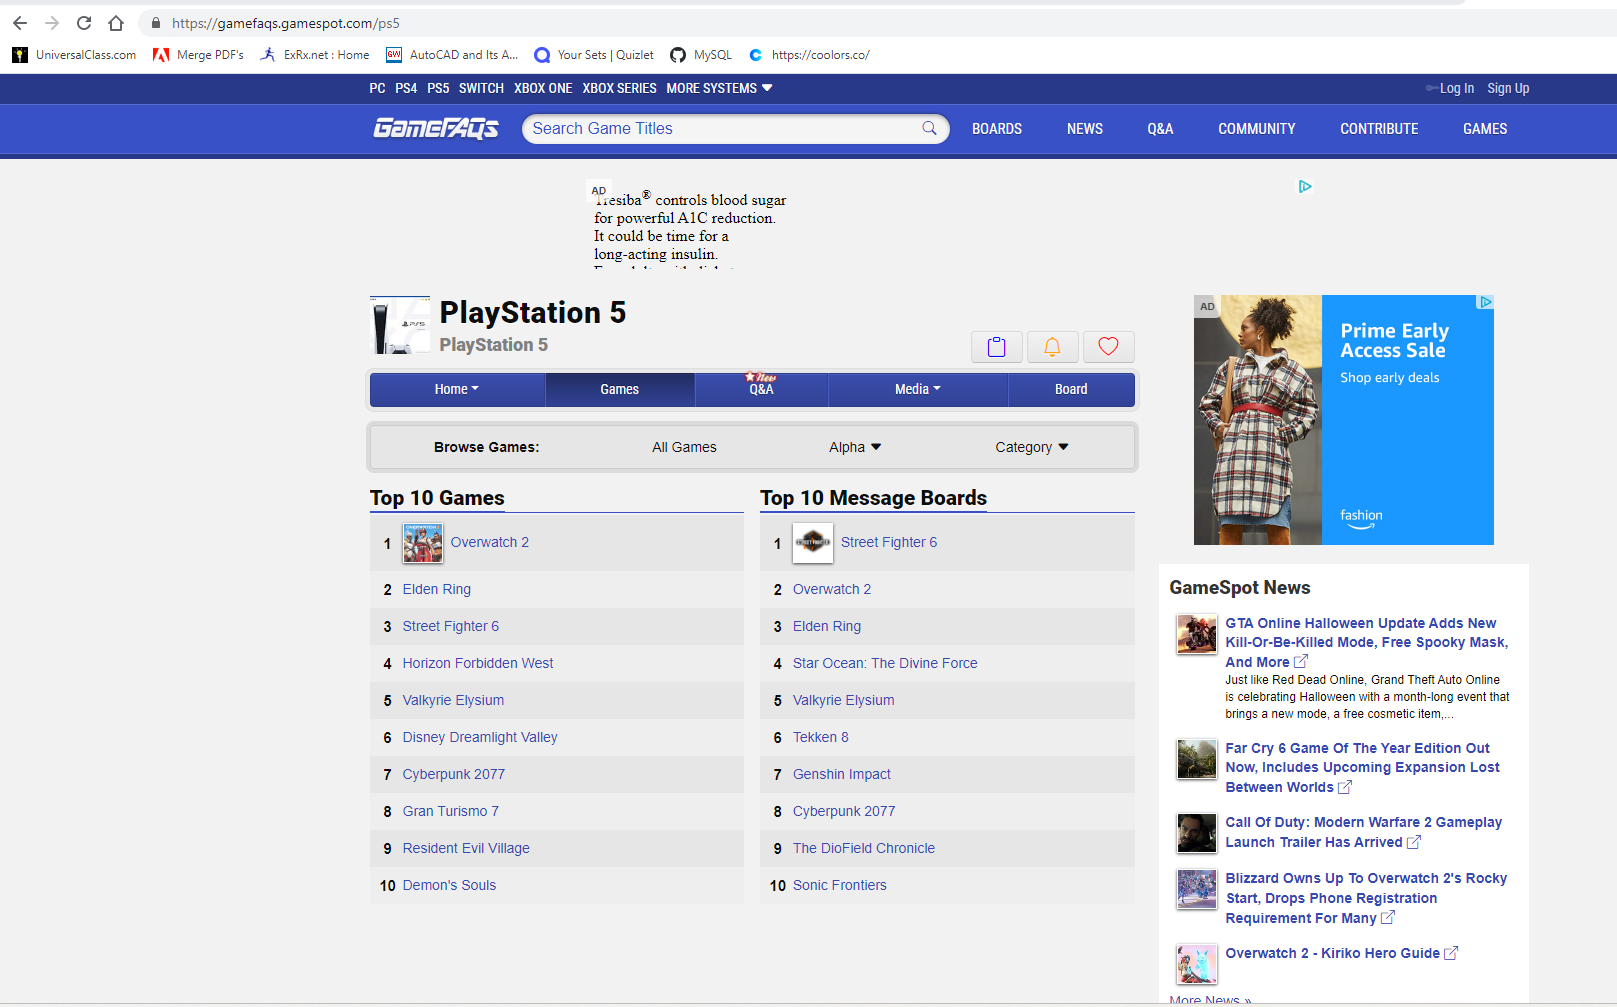The height and width of the screenshot is (1007, 1617).
Task: Click the Sign Up link
Action: [x=1508, y=88]
